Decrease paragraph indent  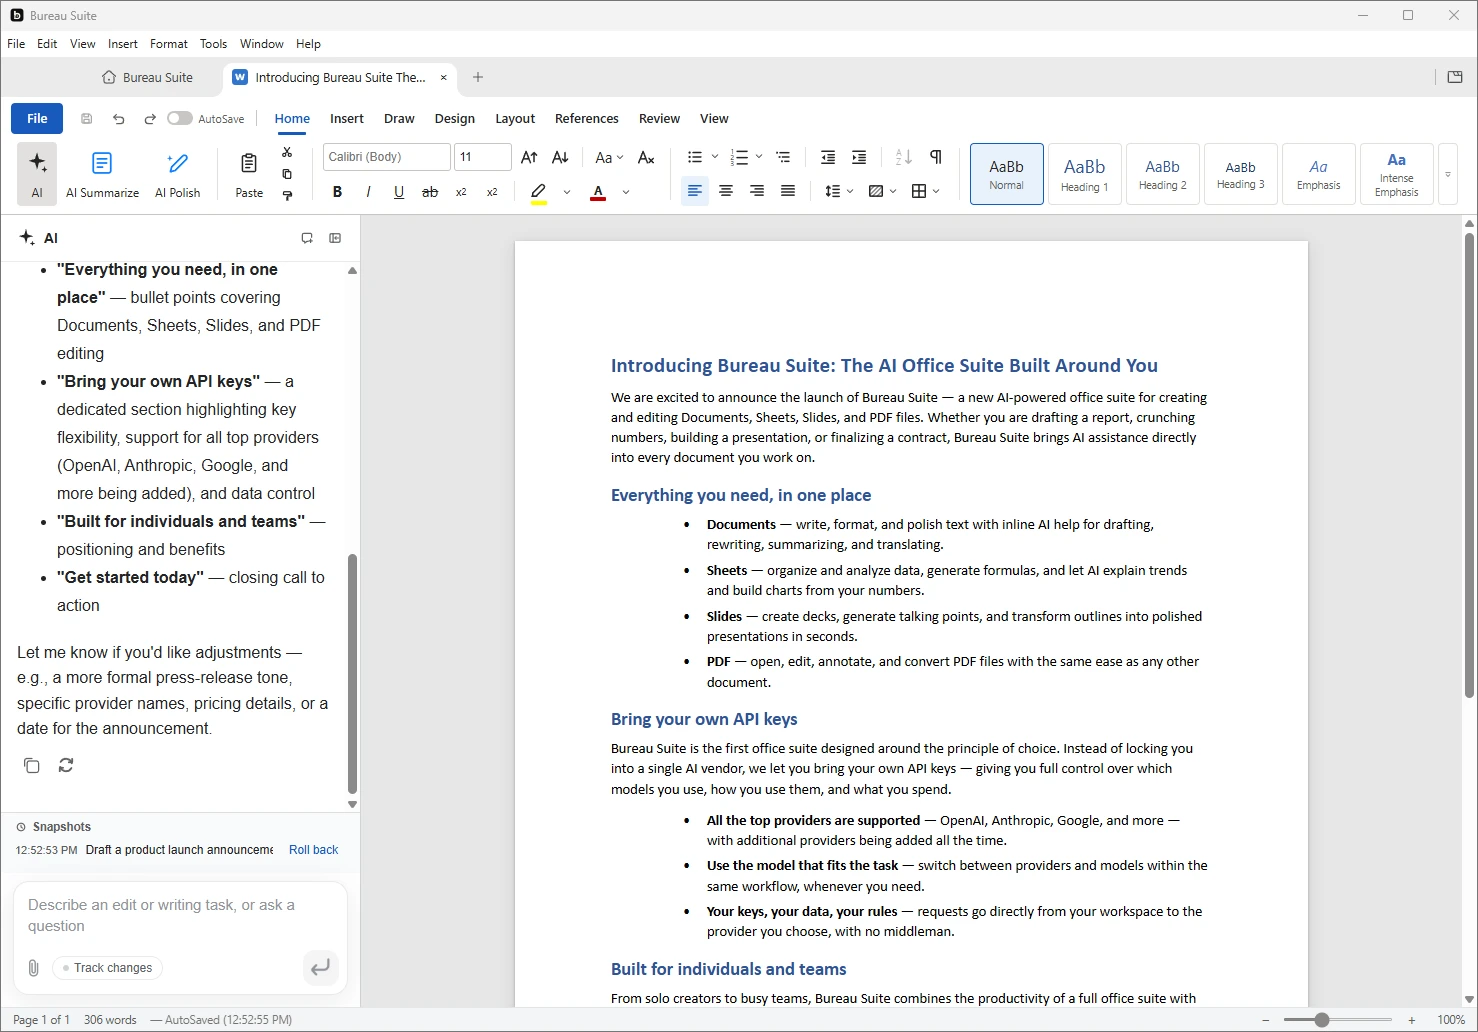tap(828, 157)
